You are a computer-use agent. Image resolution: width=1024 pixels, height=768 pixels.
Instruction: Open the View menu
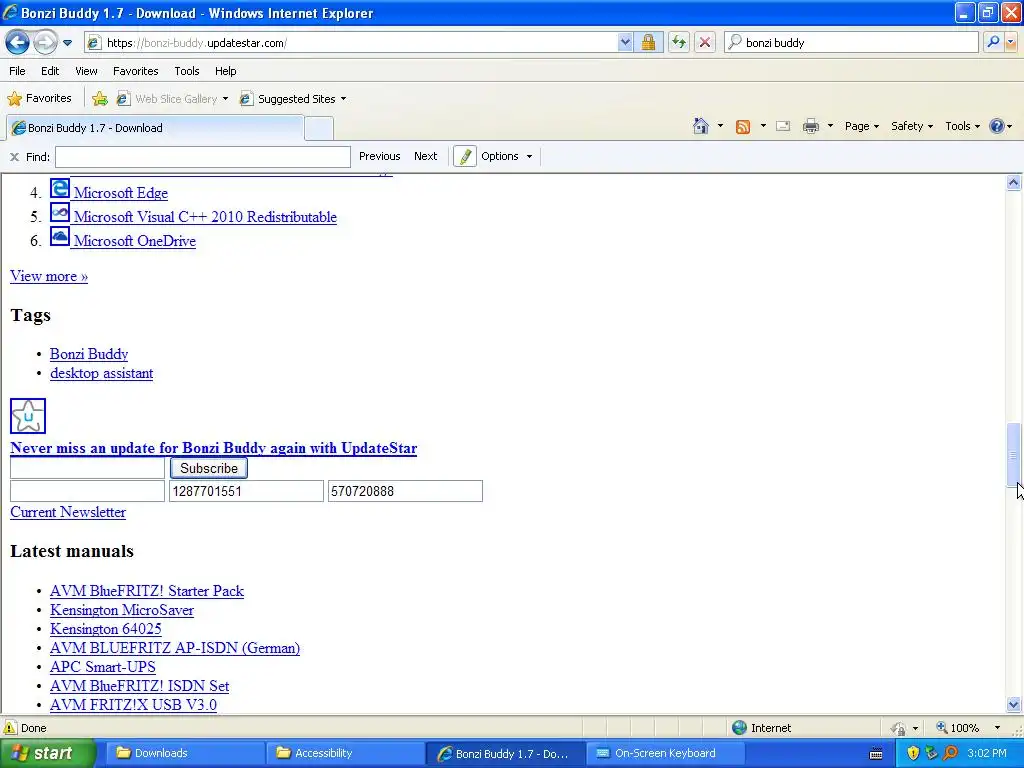[86, 71]
